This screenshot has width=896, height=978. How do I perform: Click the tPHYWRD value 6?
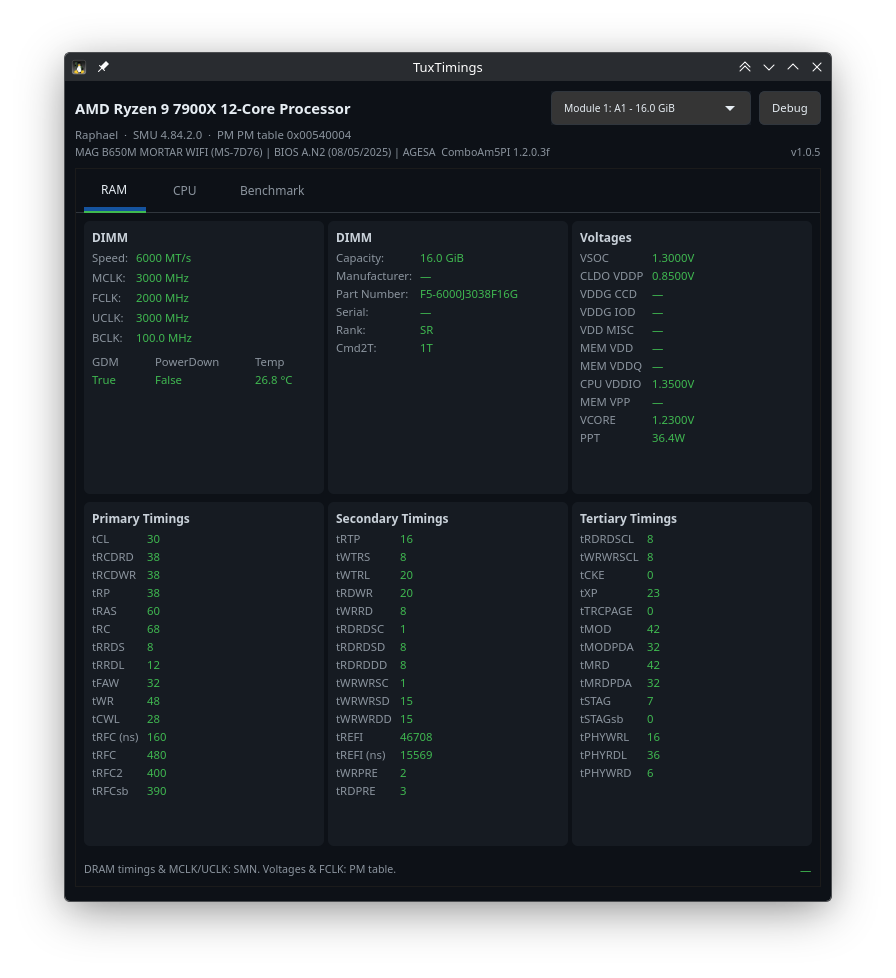tap(650, 773)
